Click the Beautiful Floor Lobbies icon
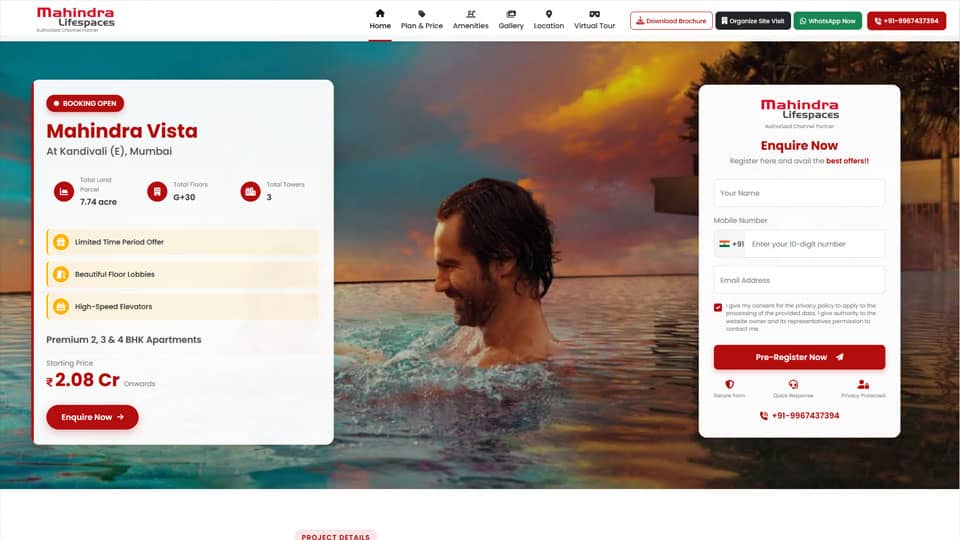The width and height of the screenshot is (960, 540). point(61,274)
